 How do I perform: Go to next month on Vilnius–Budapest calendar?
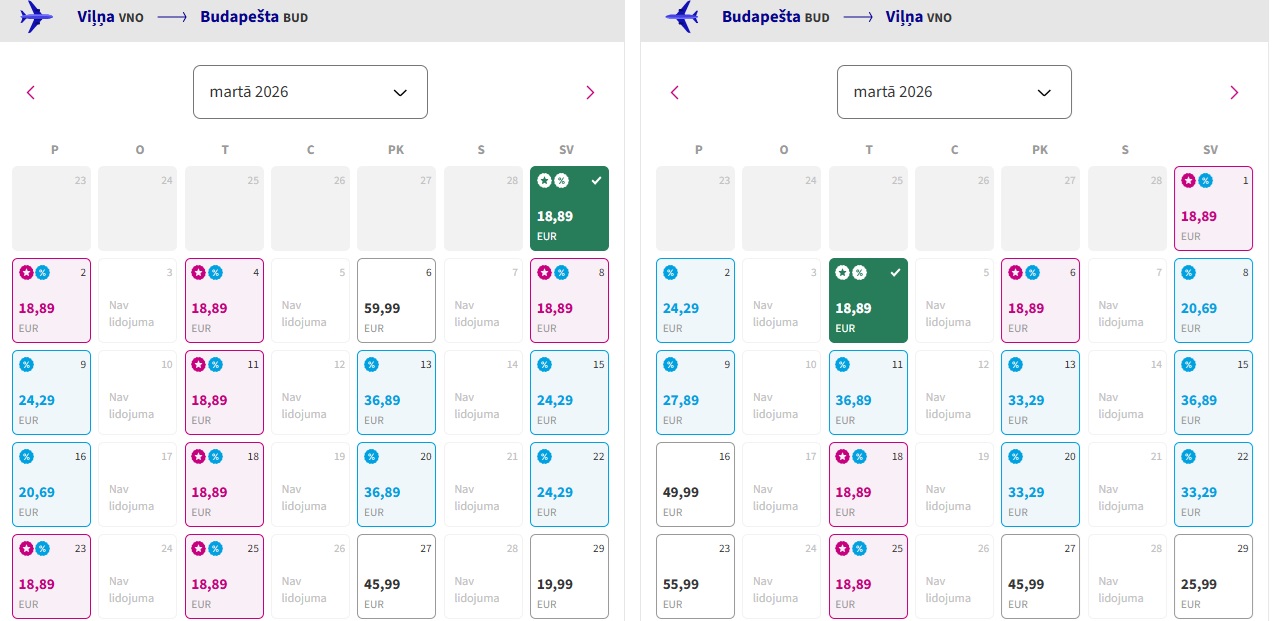point(590,93)
